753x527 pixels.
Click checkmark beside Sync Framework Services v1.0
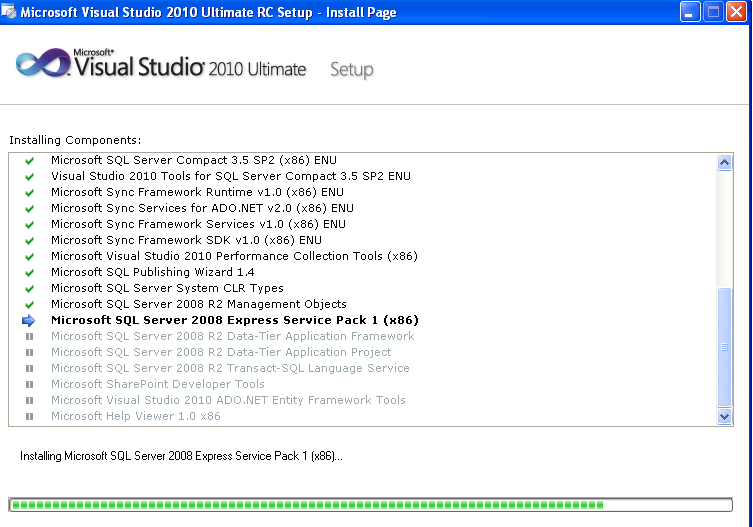pyautogui.click(x=29, y=224)
